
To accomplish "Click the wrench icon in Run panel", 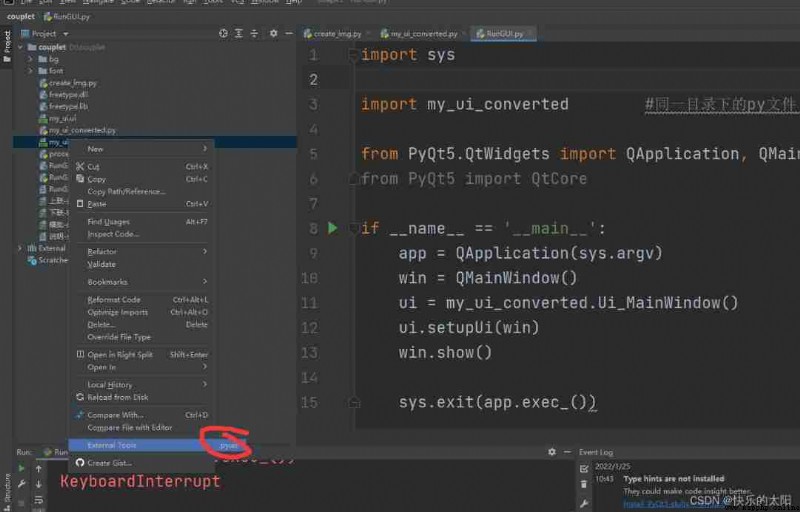I will [21, 484].
